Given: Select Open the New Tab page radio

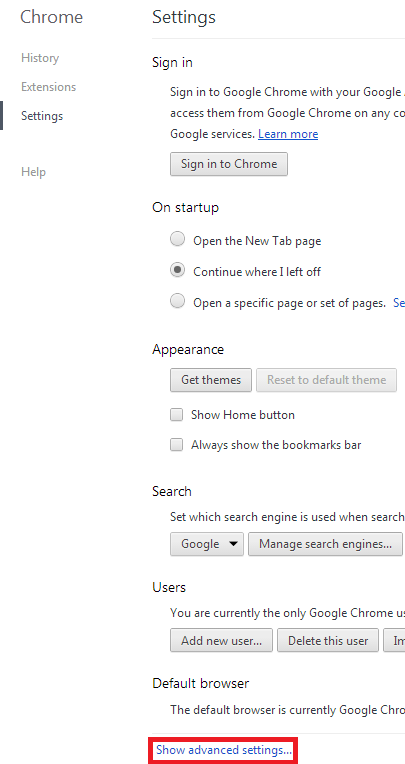Looking at the screenshot, I should (177, 239).
